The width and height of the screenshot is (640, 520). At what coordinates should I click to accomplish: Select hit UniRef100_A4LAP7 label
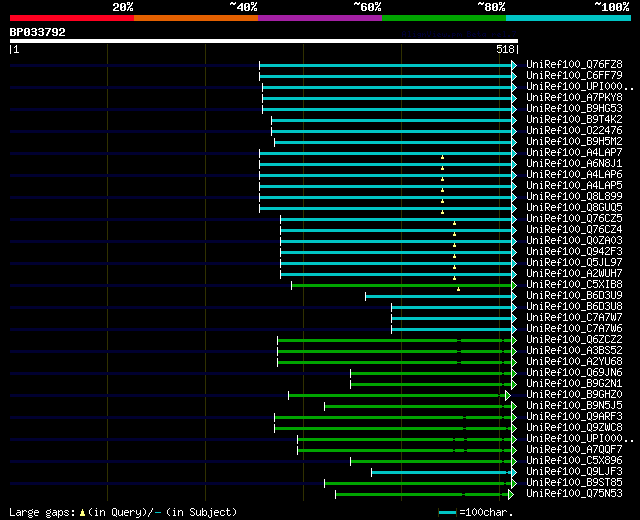tap(574, 153)
